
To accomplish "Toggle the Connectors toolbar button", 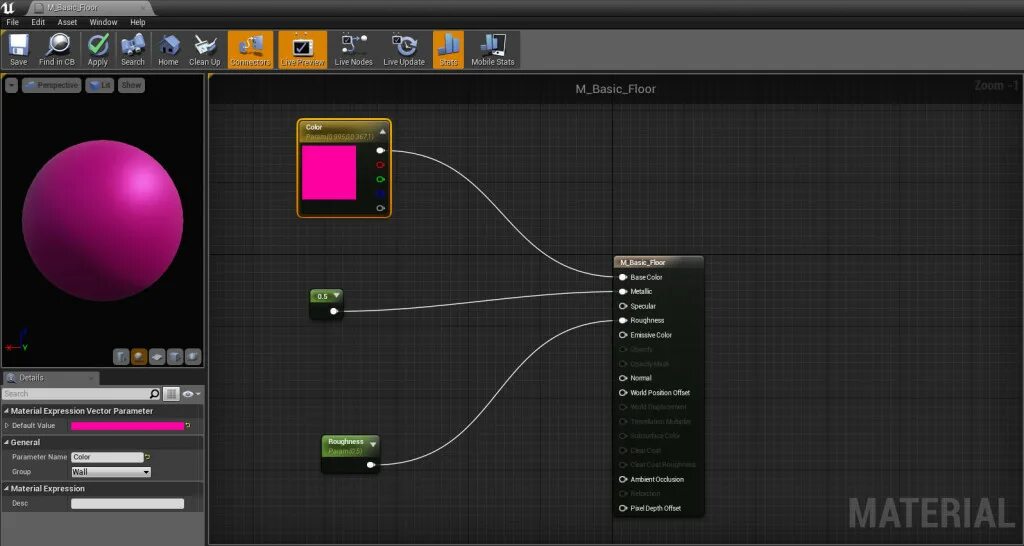I will (250, 49).
